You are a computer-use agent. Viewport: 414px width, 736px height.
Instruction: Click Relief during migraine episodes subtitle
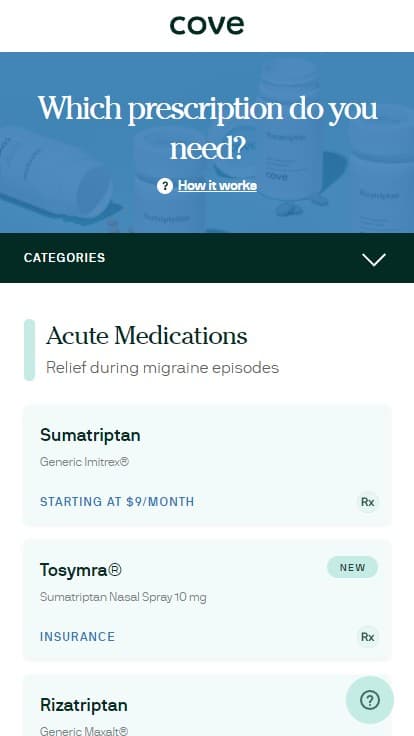tap(162, 368)
